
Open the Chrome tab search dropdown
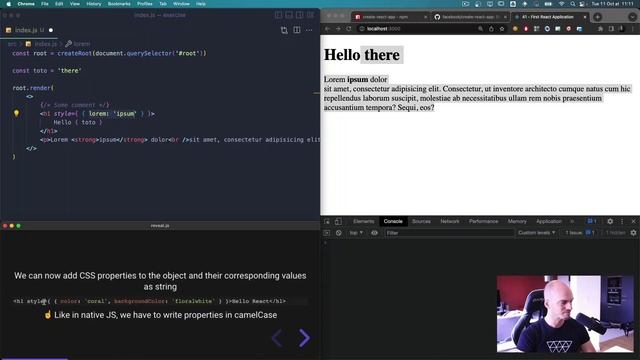632,17
